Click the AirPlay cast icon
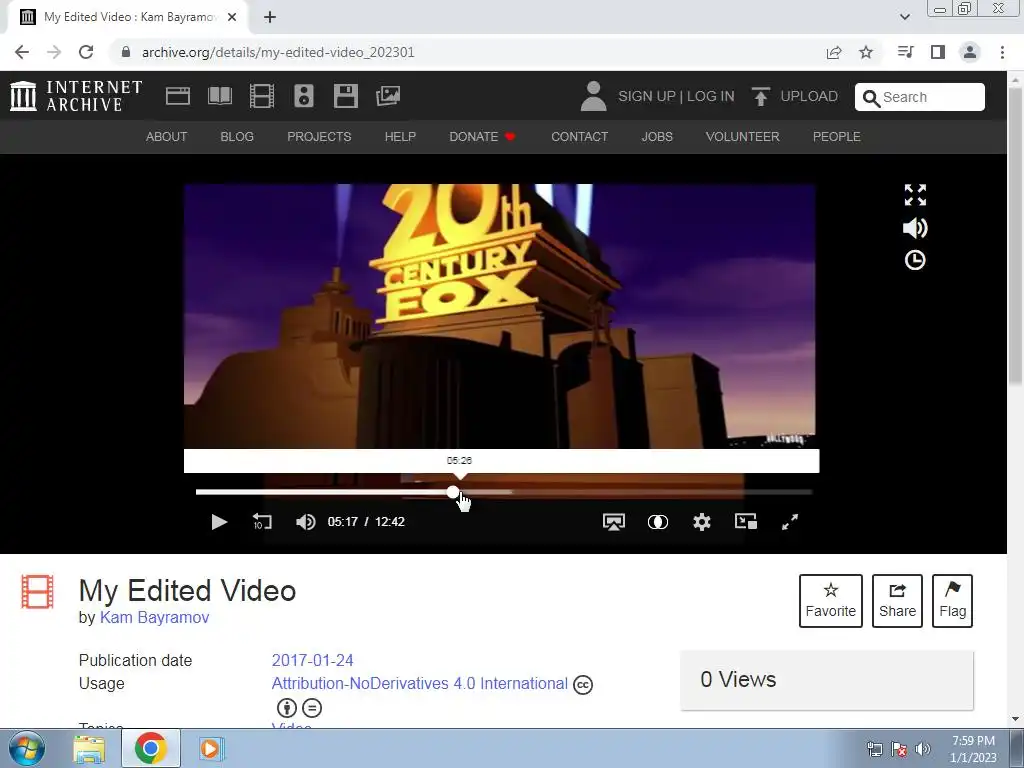The height and width of the screenshot is (768, 1024). (x=613, y=522)
